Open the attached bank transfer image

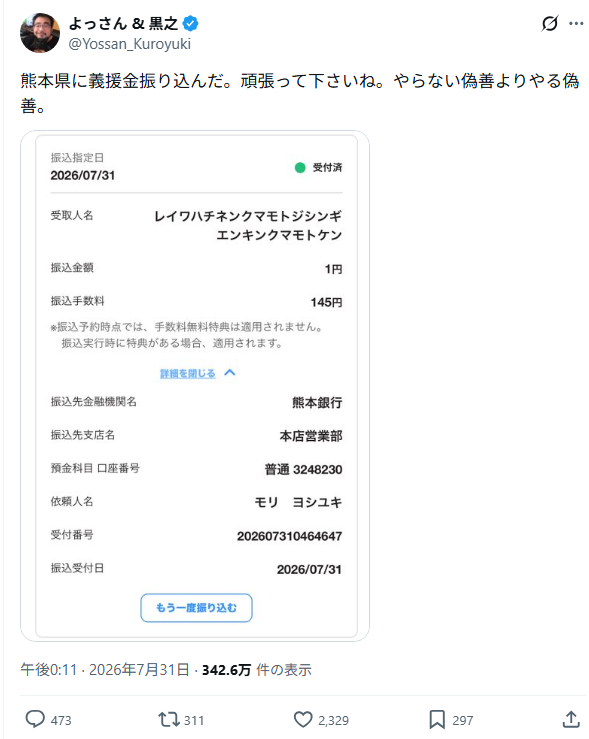tap(195, 386)
